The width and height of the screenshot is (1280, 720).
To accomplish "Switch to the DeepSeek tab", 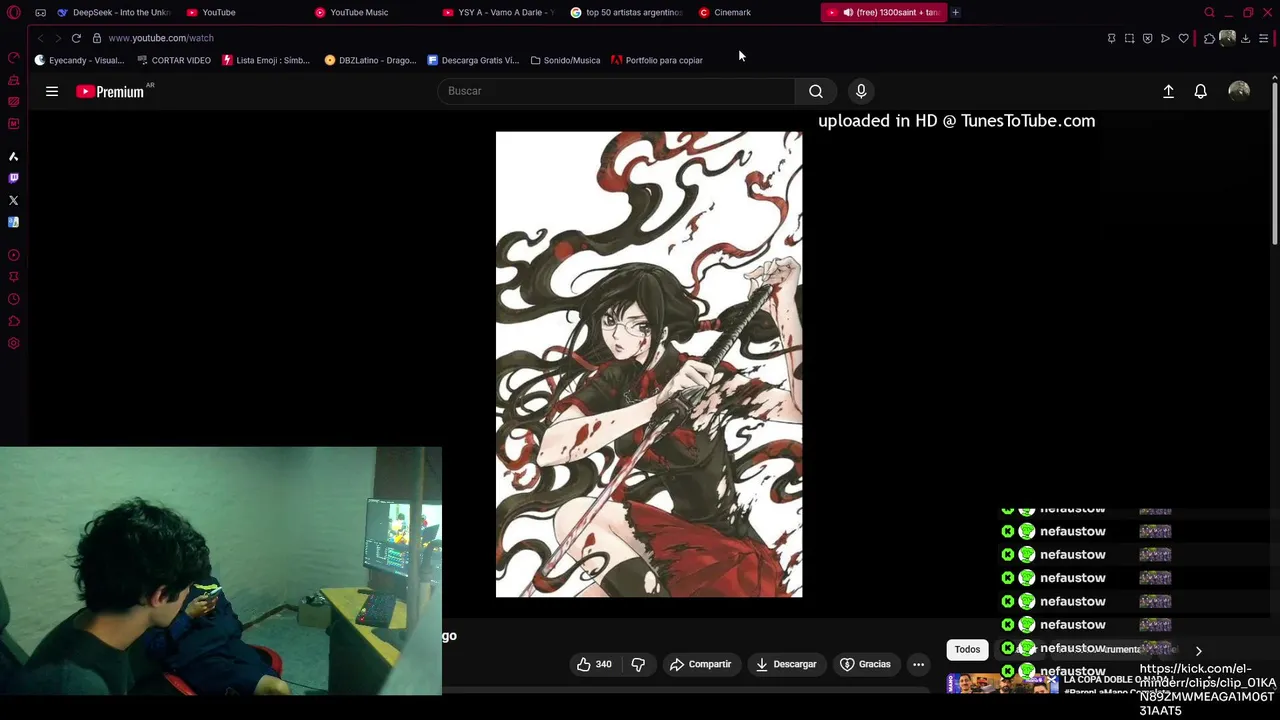I will point(113,12).
